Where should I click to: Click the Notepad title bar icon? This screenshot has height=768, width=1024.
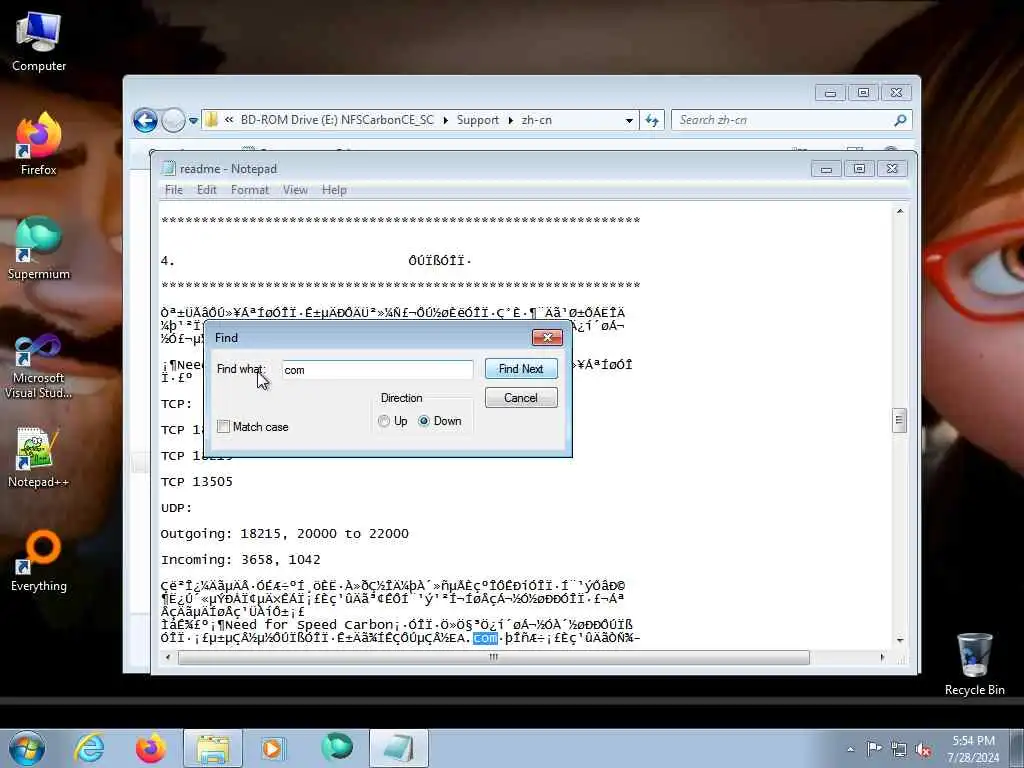(168, 168)
